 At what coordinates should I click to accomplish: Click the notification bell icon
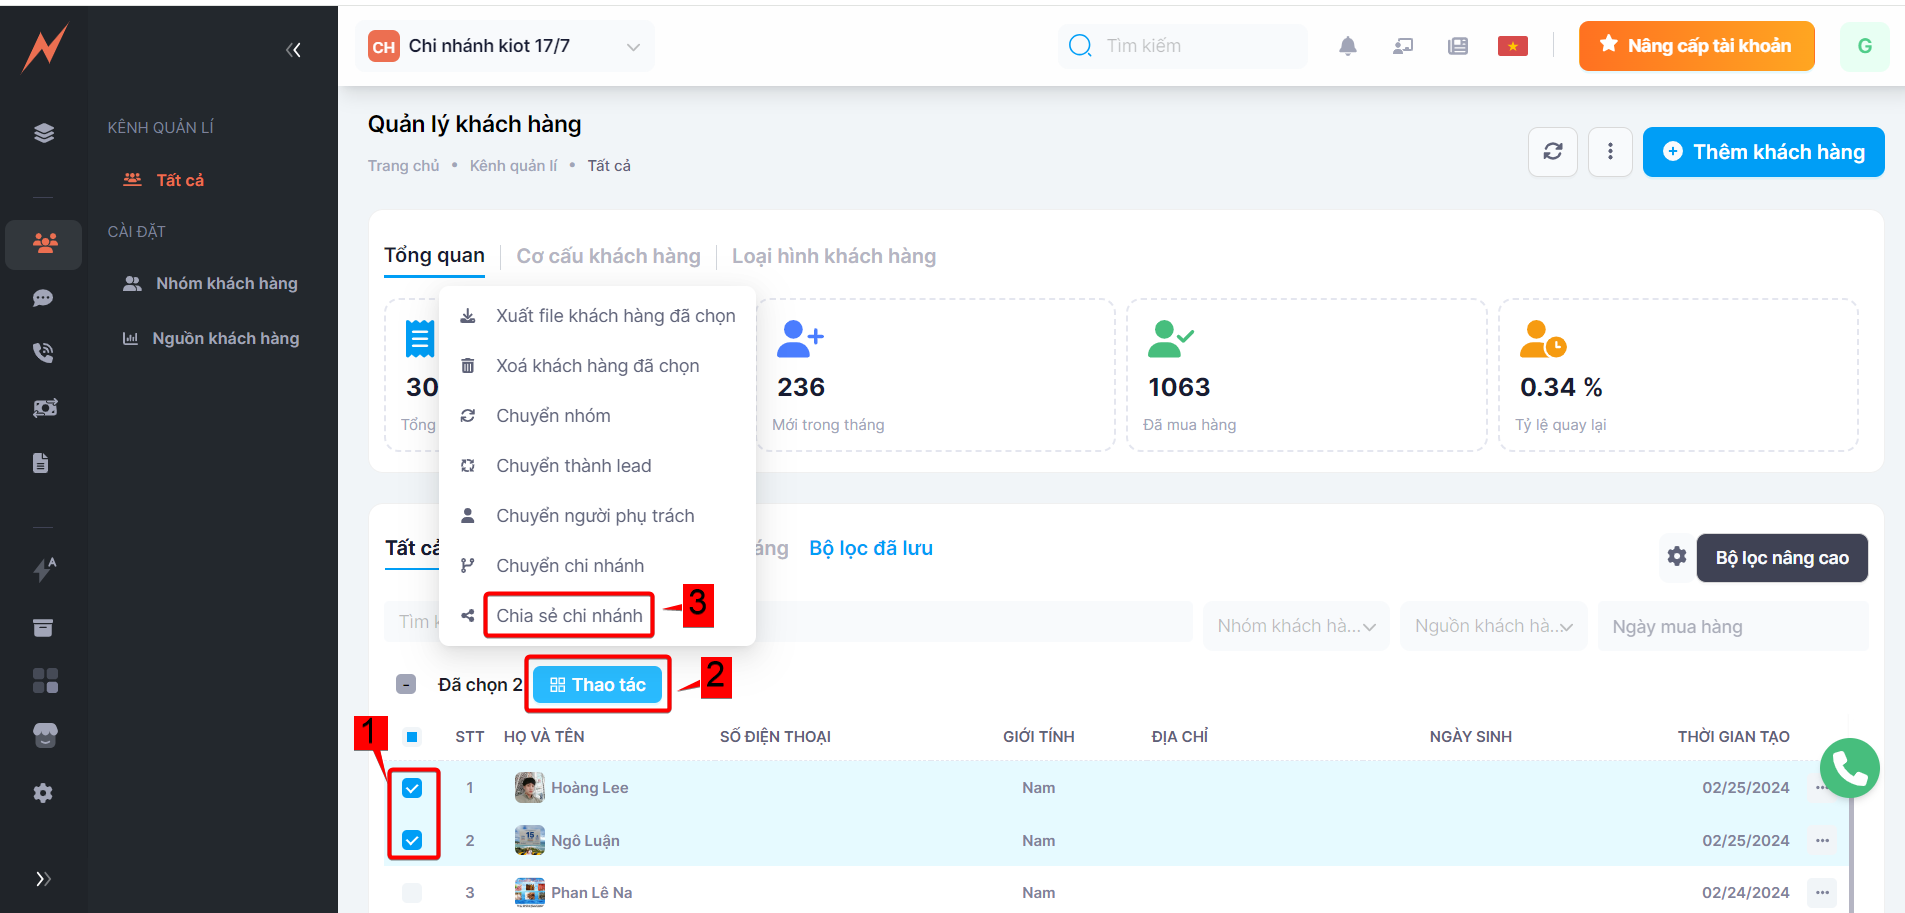1347,46
